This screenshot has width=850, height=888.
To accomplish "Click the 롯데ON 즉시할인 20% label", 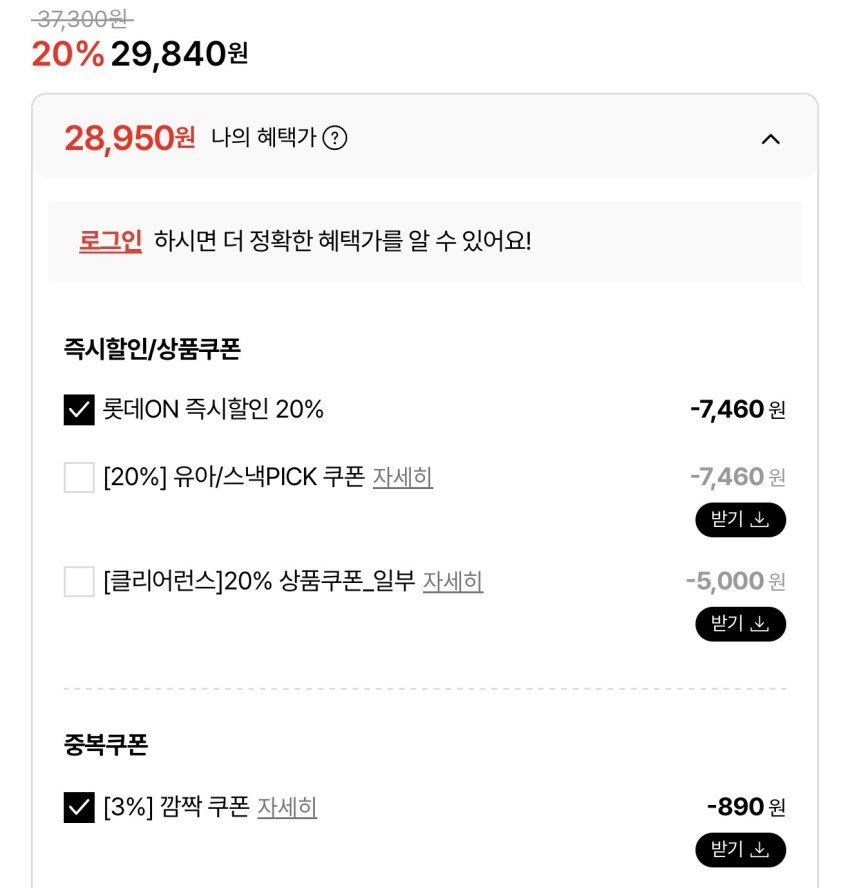I will (213, 410).
